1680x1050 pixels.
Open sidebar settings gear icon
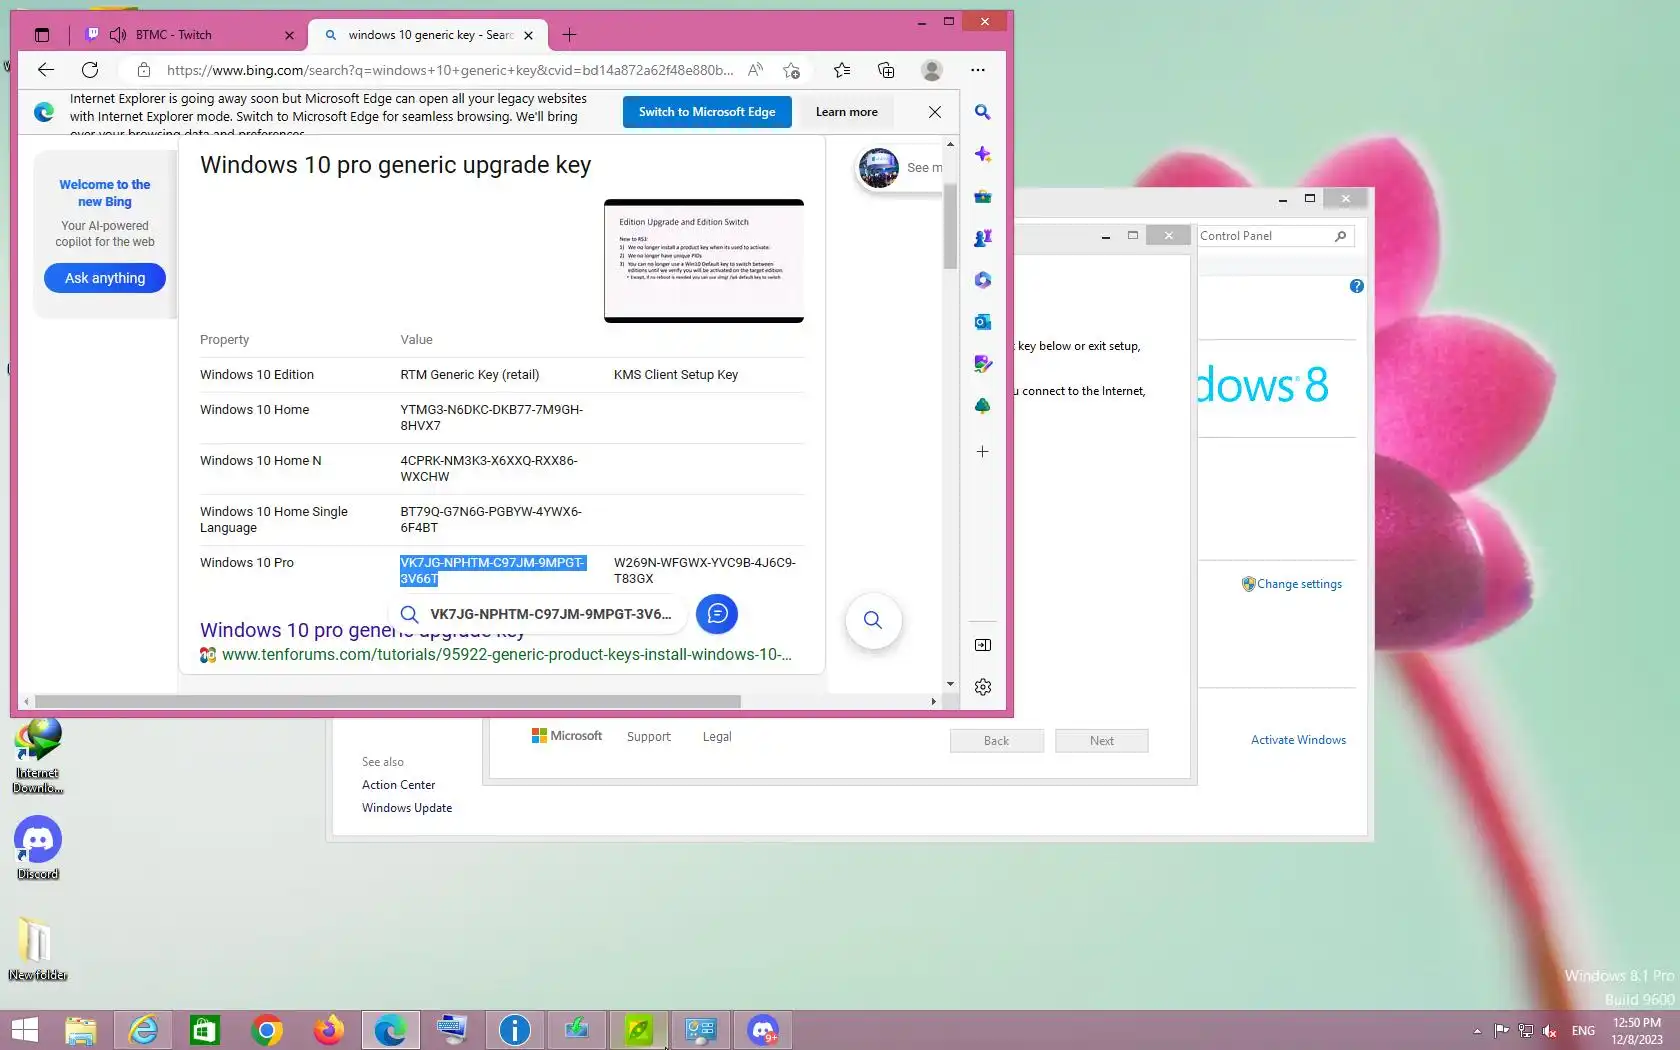click(983, 687)
